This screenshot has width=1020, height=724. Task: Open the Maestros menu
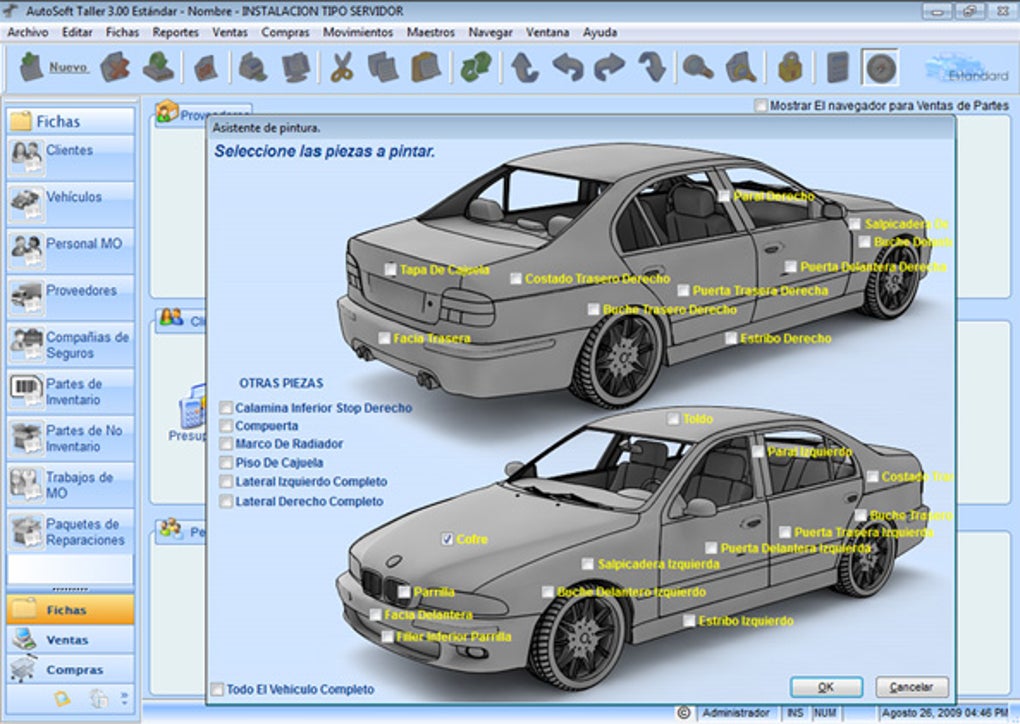[431, 32]
